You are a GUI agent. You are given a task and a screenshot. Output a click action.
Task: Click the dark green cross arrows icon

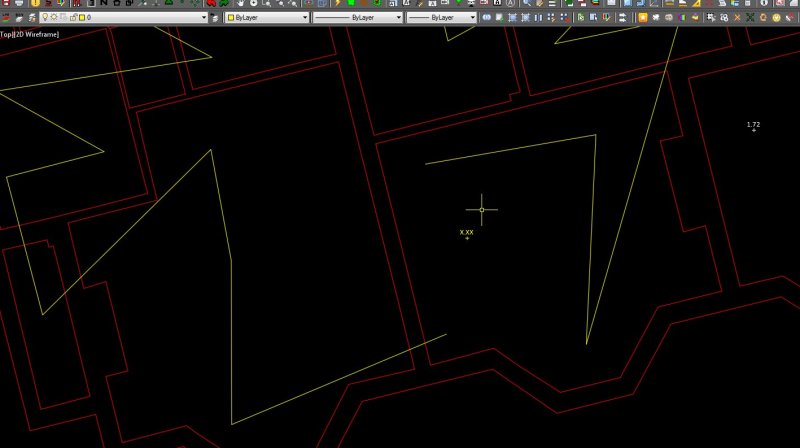click(x=750, y=17)
